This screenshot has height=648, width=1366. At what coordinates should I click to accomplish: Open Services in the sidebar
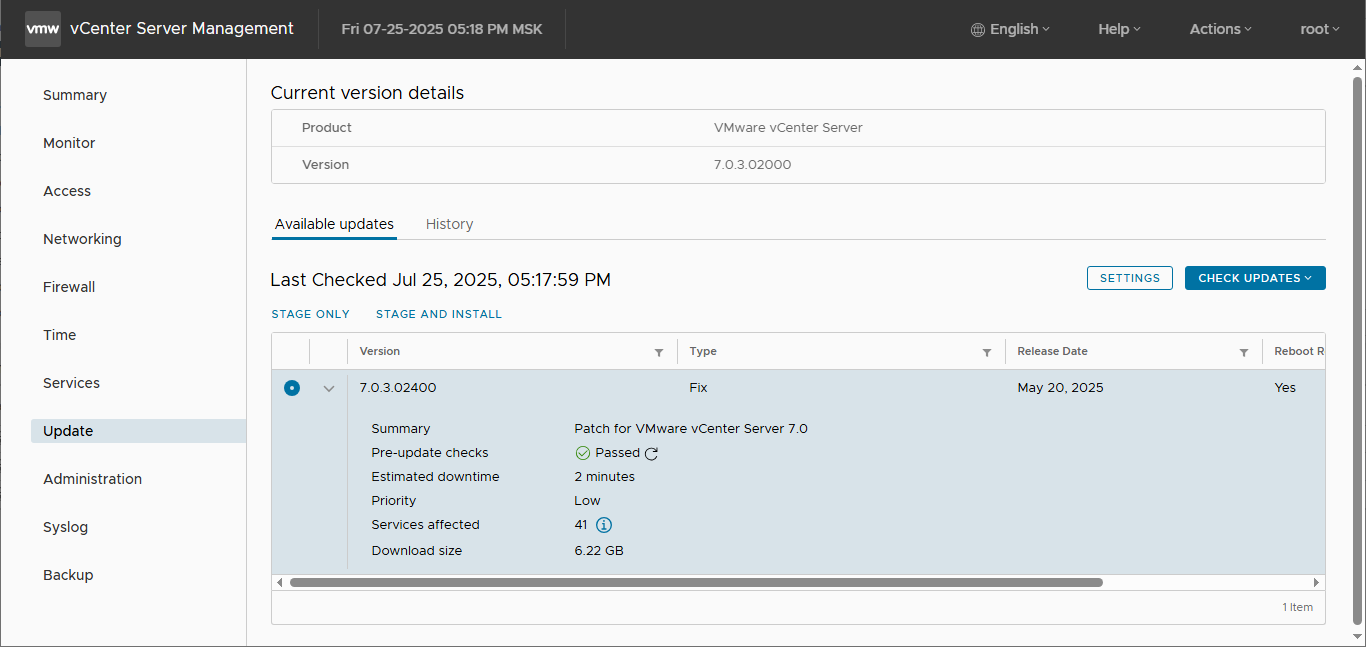coord(71,383)
